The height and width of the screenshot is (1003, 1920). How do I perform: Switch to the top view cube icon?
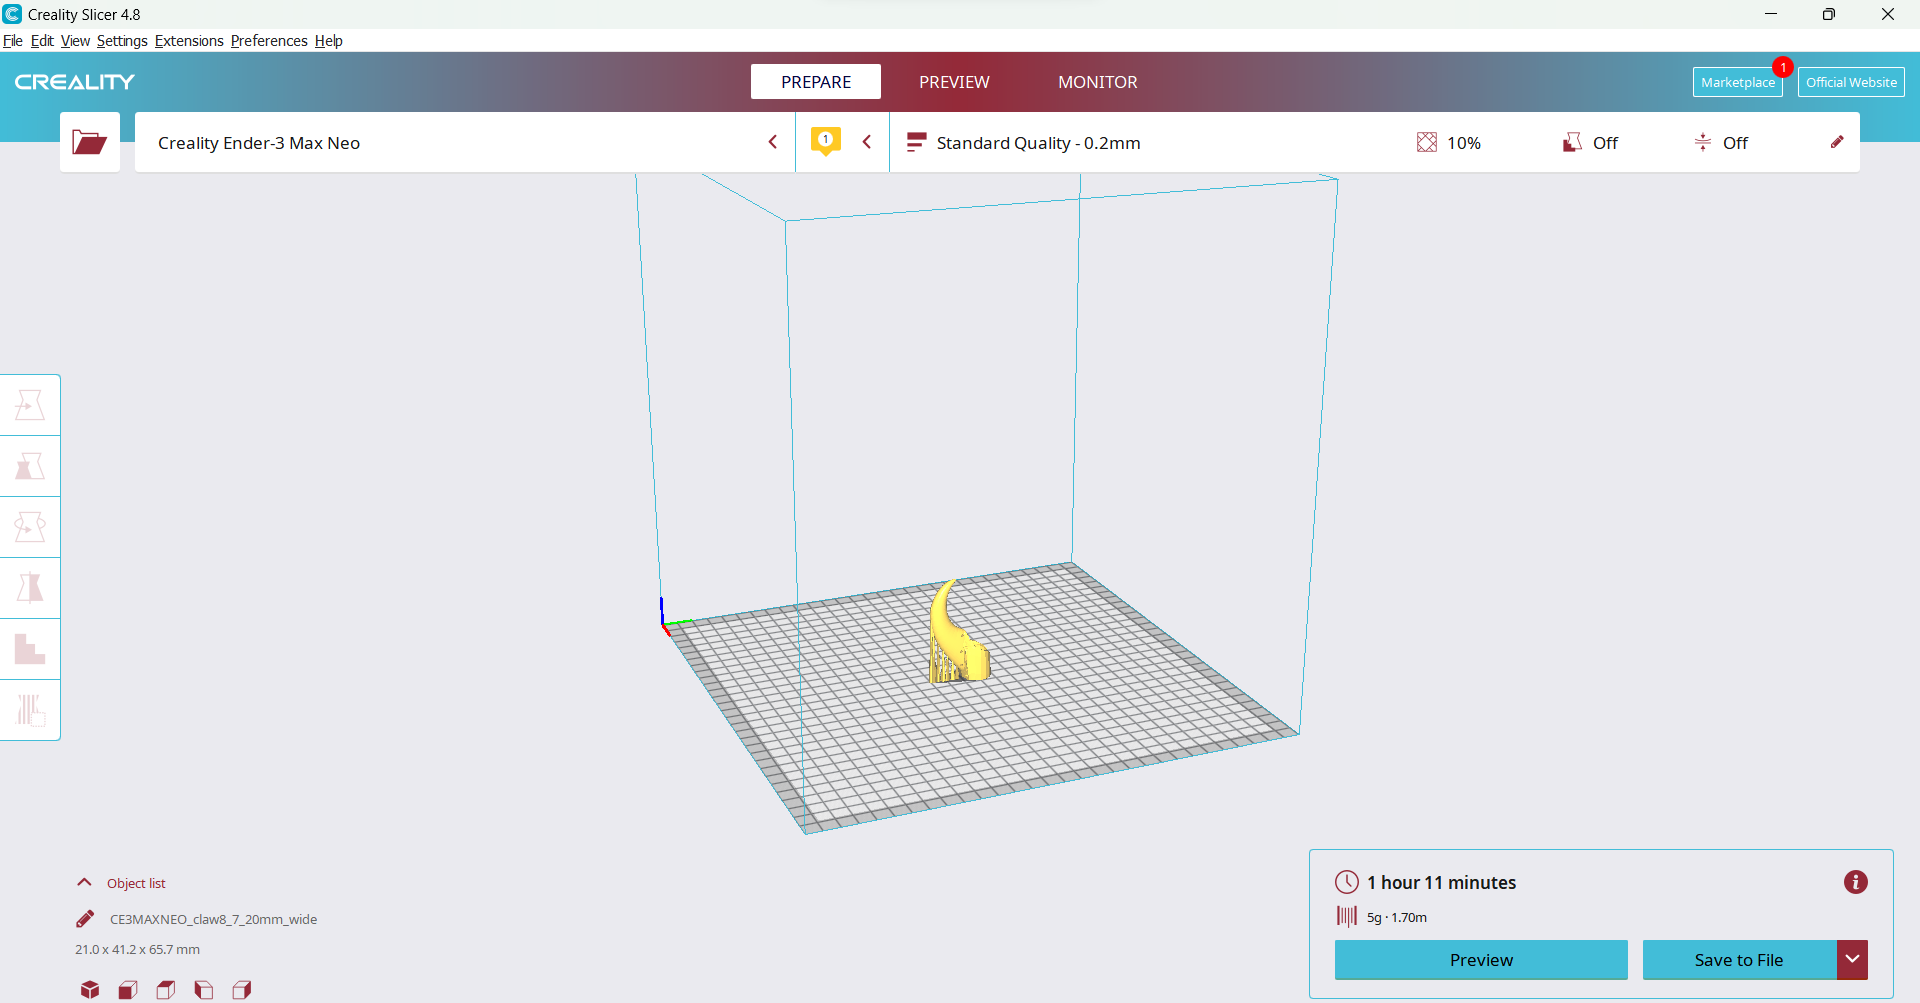point(166,990)
